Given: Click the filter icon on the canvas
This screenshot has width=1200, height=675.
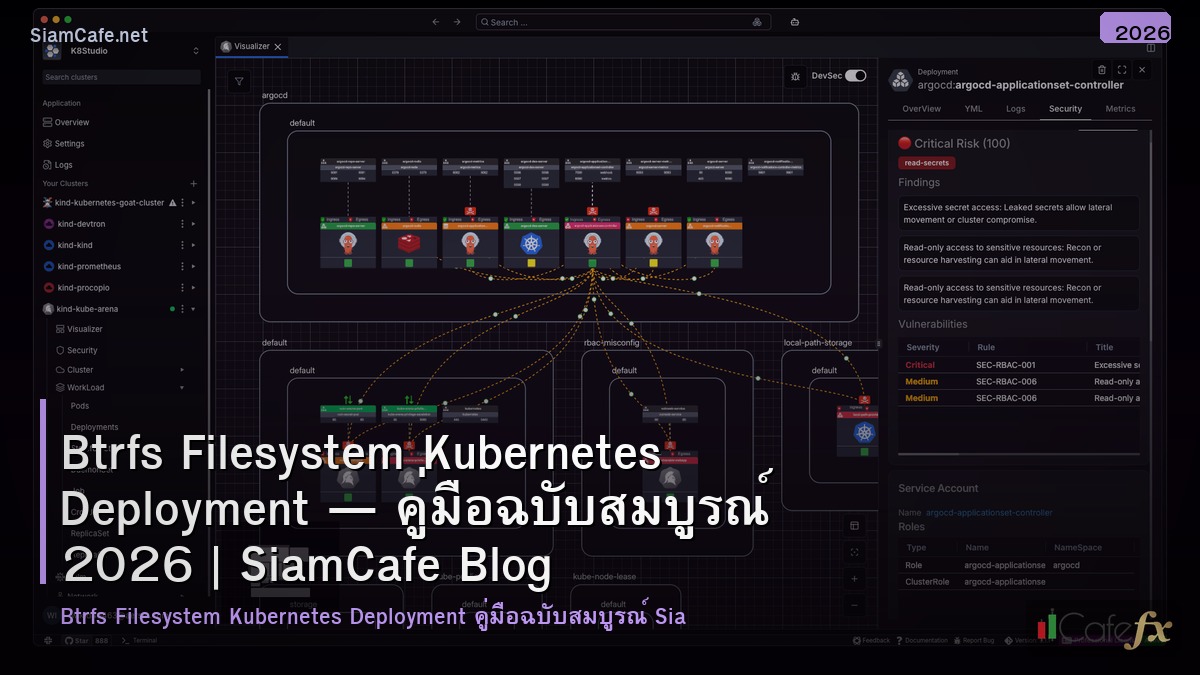Looking at the screenshot, I should pos(238,80).
